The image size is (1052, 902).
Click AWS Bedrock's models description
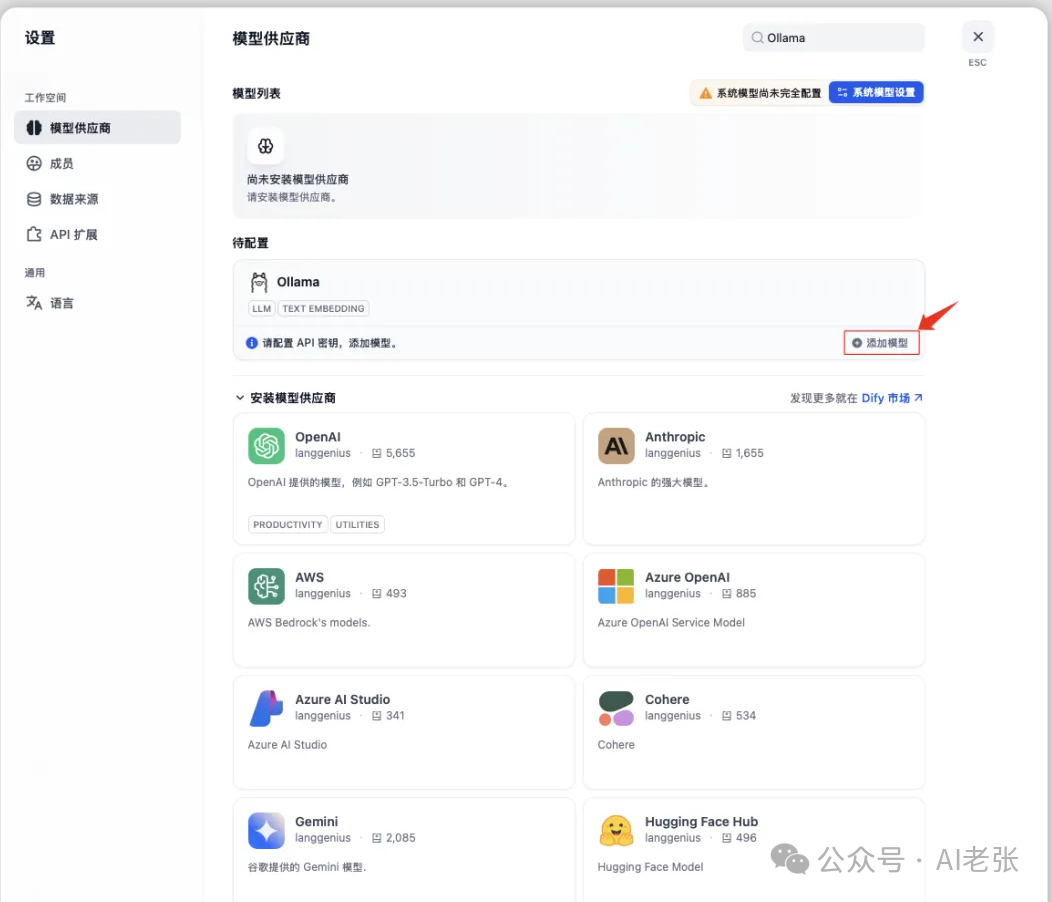point(309,623)
